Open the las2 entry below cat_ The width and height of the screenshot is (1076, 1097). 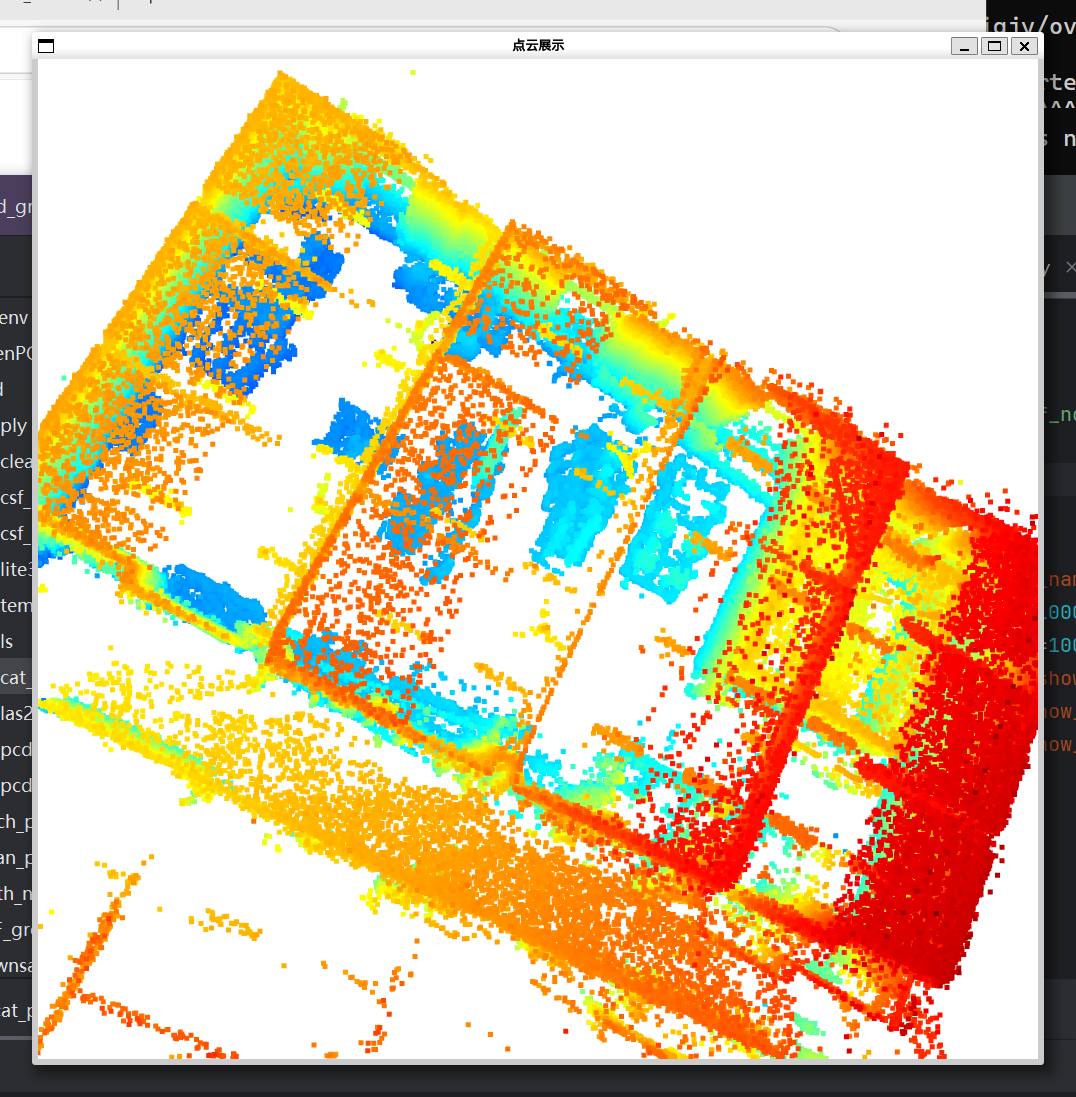click(14, 713)
